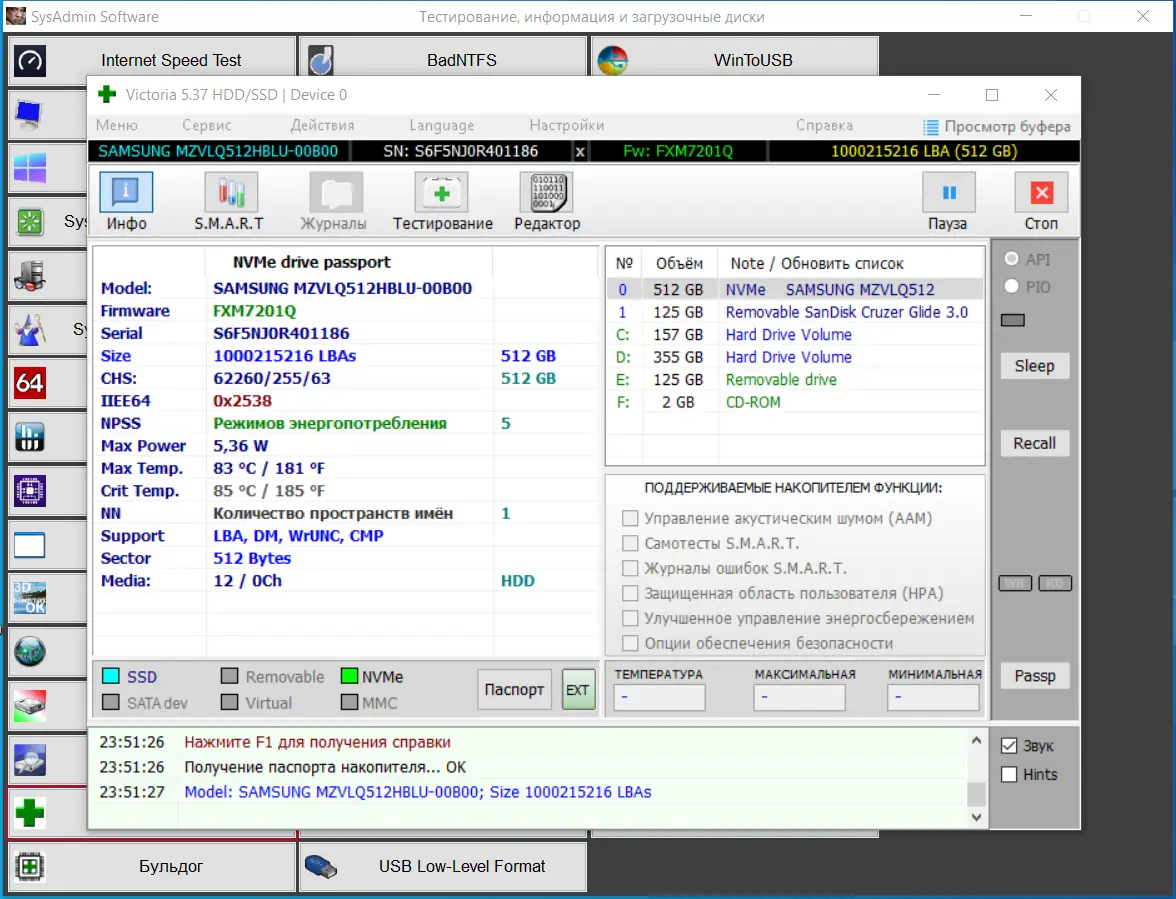Click the Бульдог chip icon

click(x=30, y=867)
